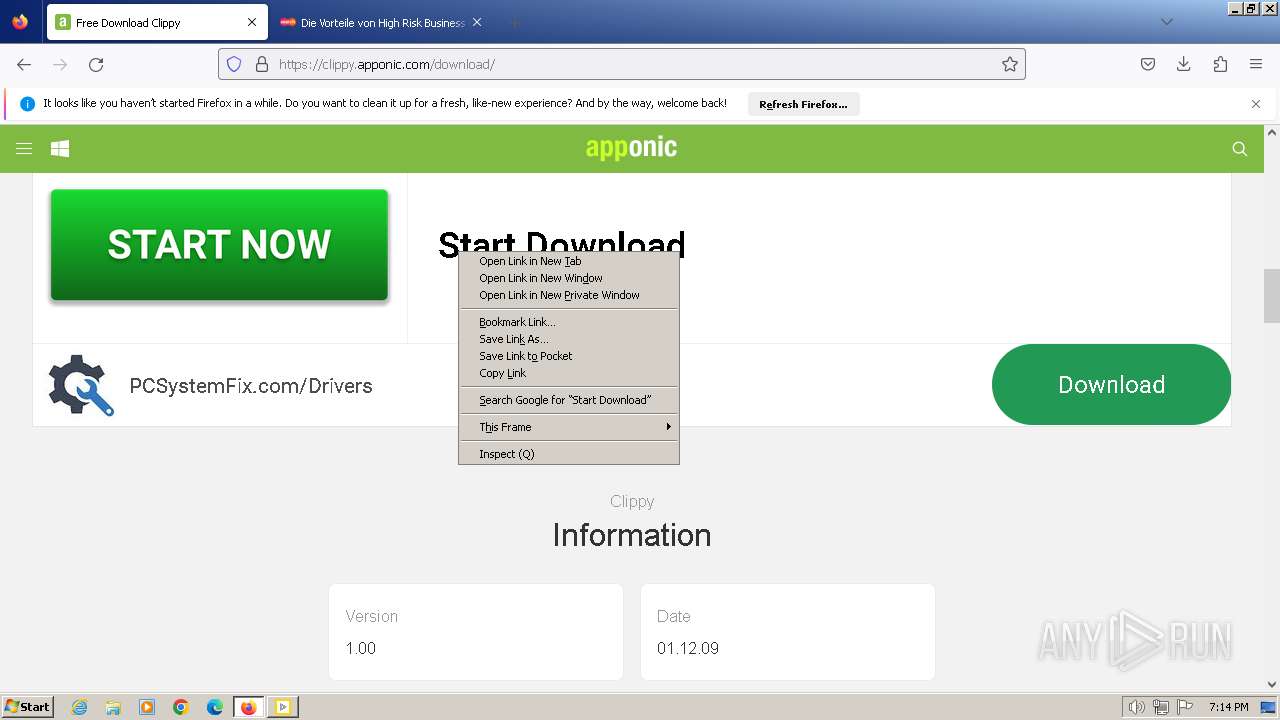Image resolution: width=1280 pixels, height=720 pixels.
Task: Bookmark this page with the star icon
Action: coord(1010,64)
